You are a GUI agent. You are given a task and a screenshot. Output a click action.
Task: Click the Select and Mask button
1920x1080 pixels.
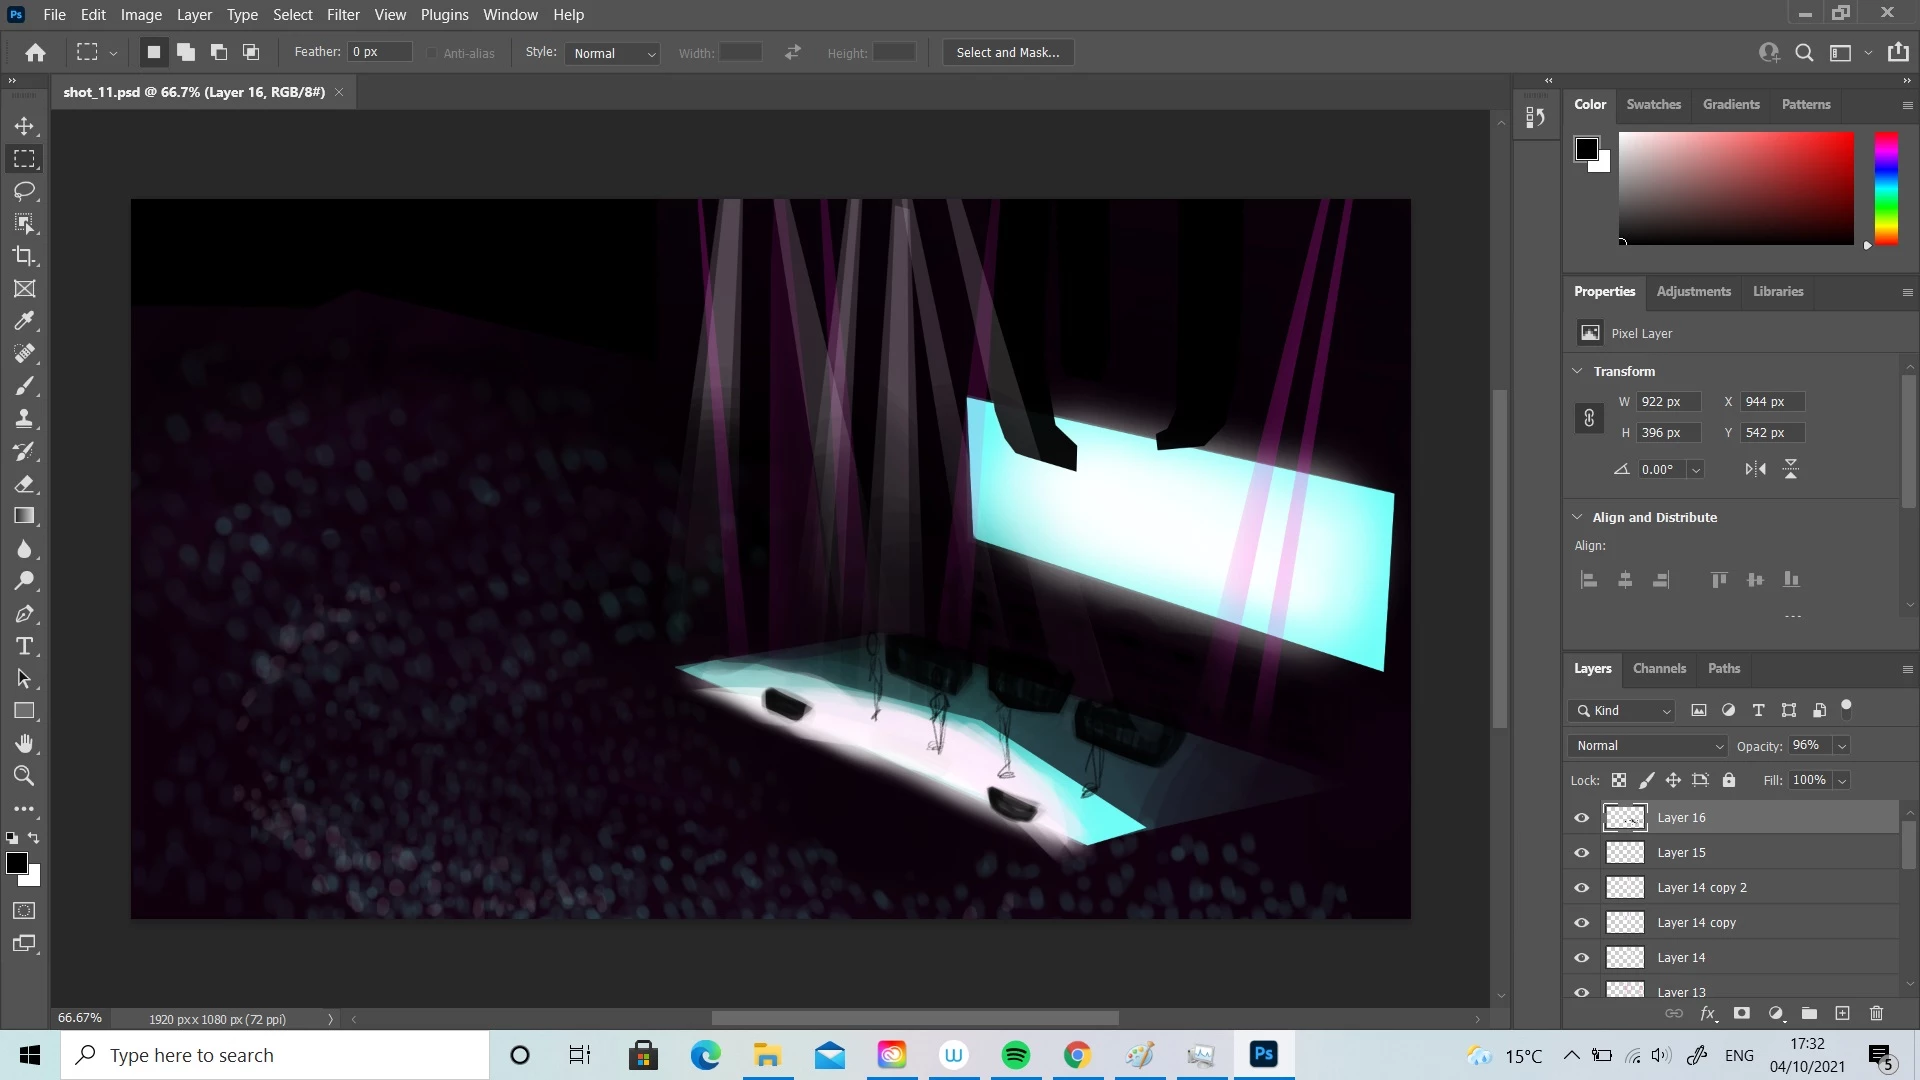click(1007, 53)
